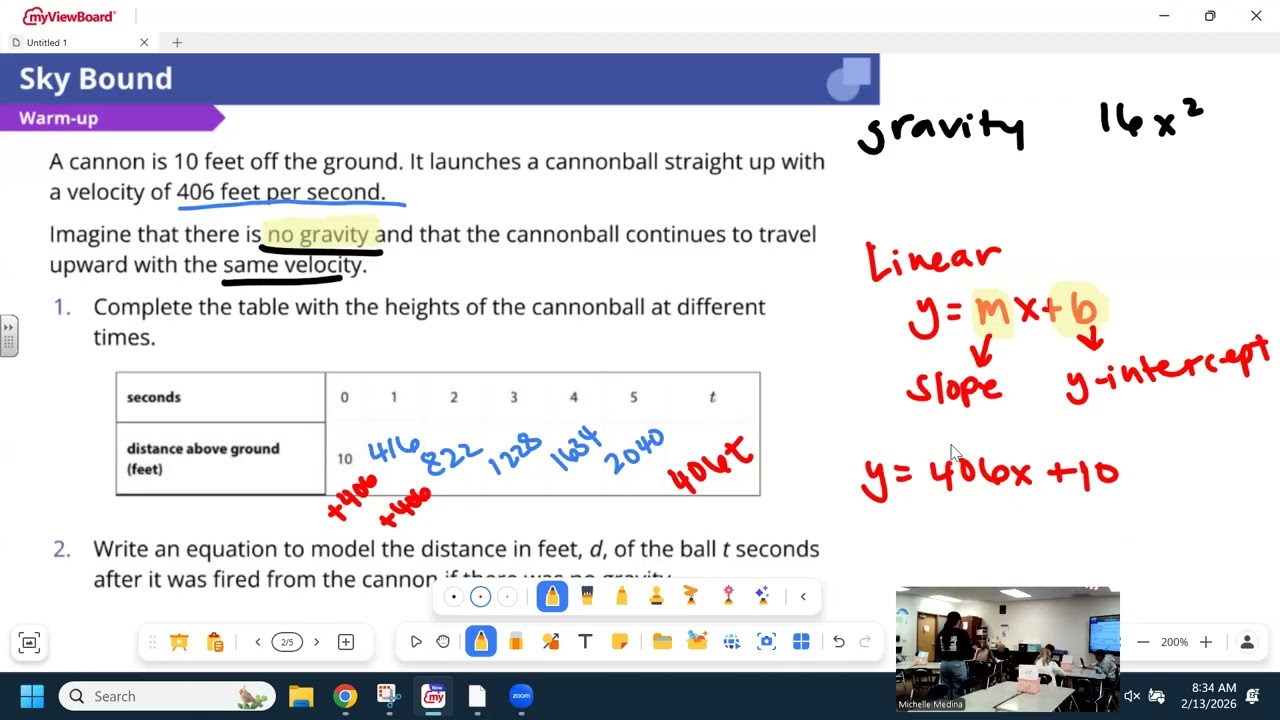Start the screen capture tool
This screenshot has width=1280, height=720.
766,642
